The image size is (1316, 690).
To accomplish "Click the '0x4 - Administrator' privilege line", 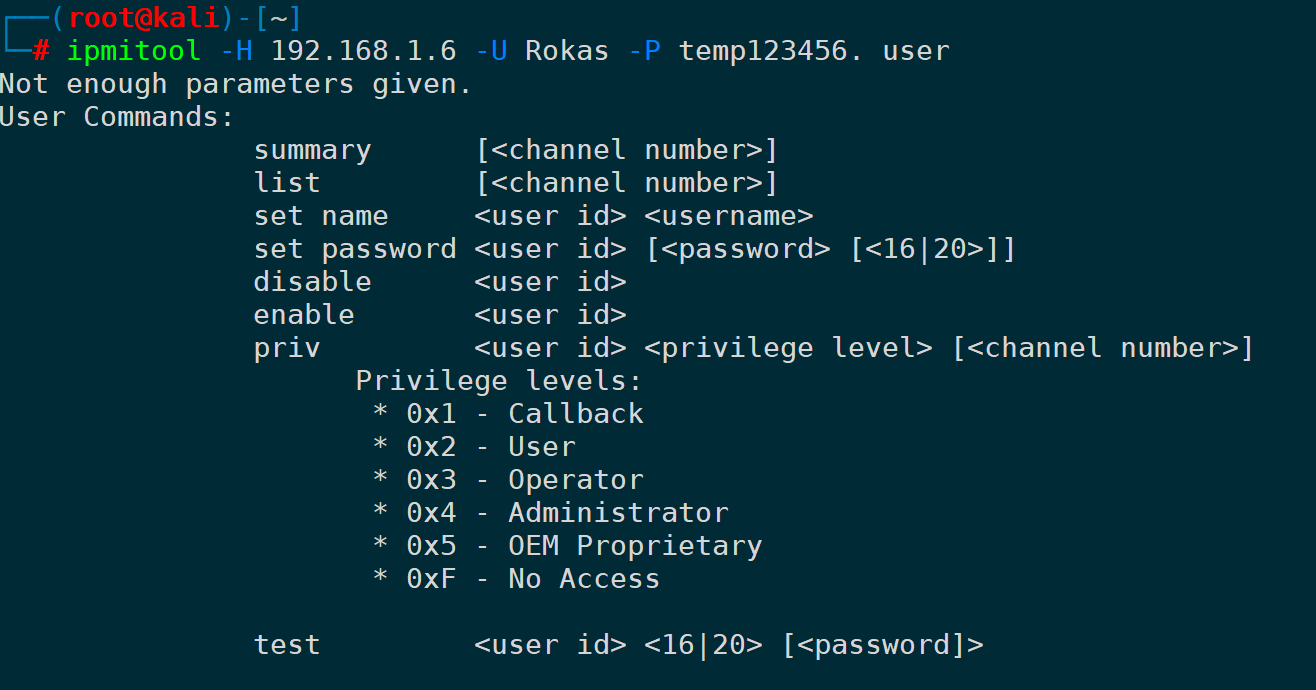I will click(x=566, y=513).
